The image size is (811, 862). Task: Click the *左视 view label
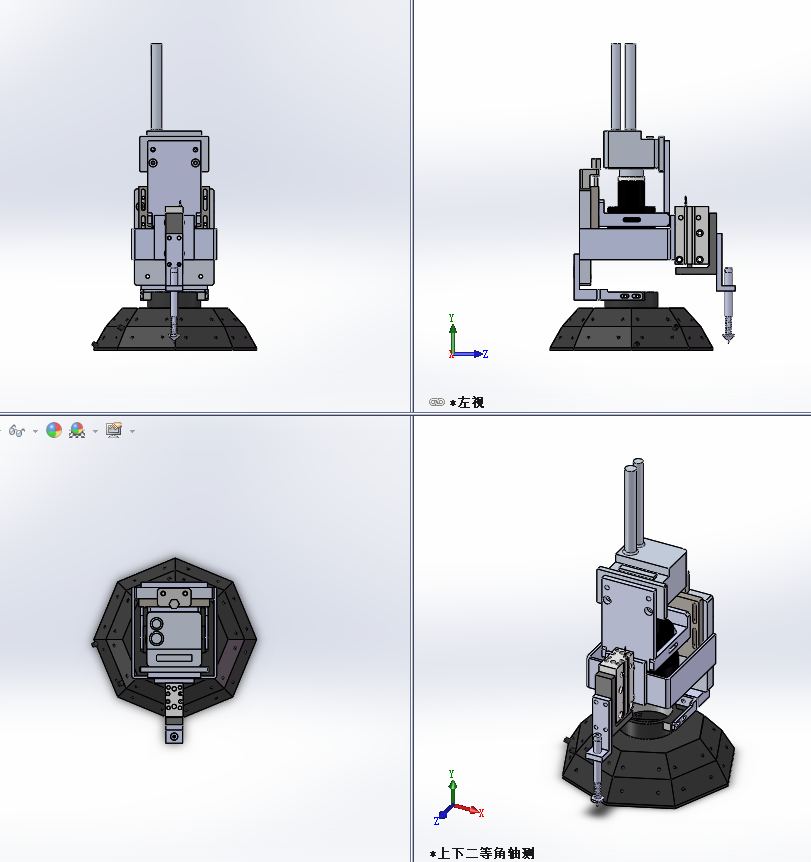[467, 402]
